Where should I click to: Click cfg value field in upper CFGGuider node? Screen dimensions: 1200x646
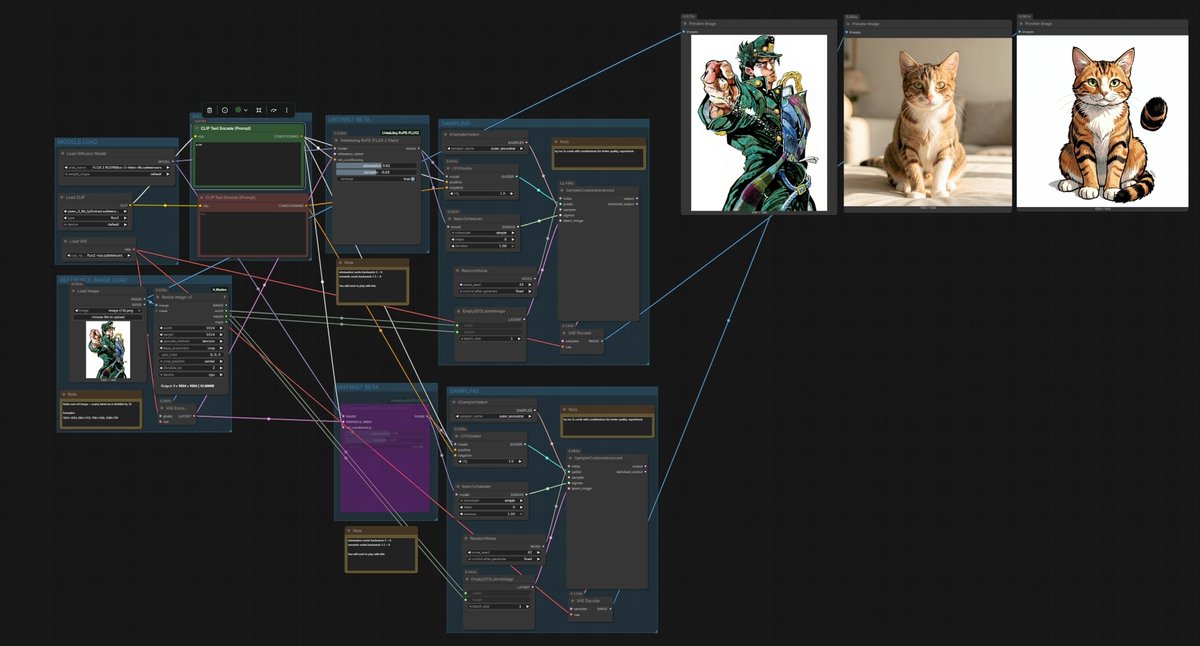(482, 193)
